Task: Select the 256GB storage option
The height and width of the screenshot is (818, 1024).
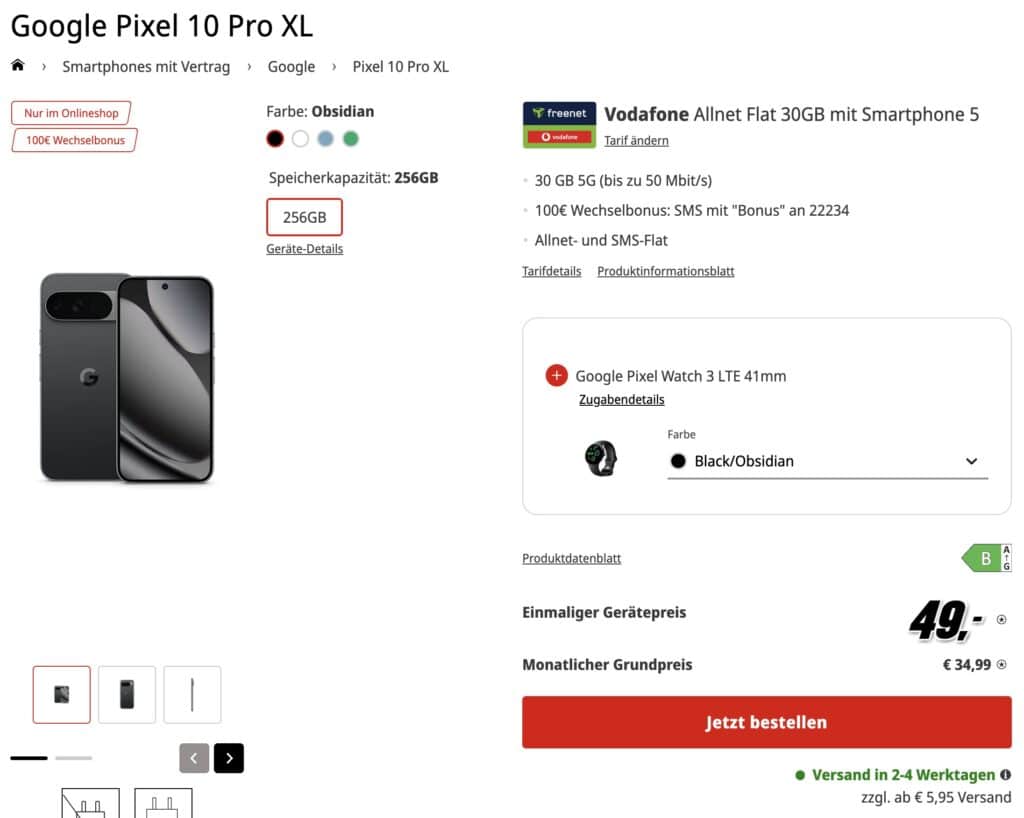Action: 304,217
